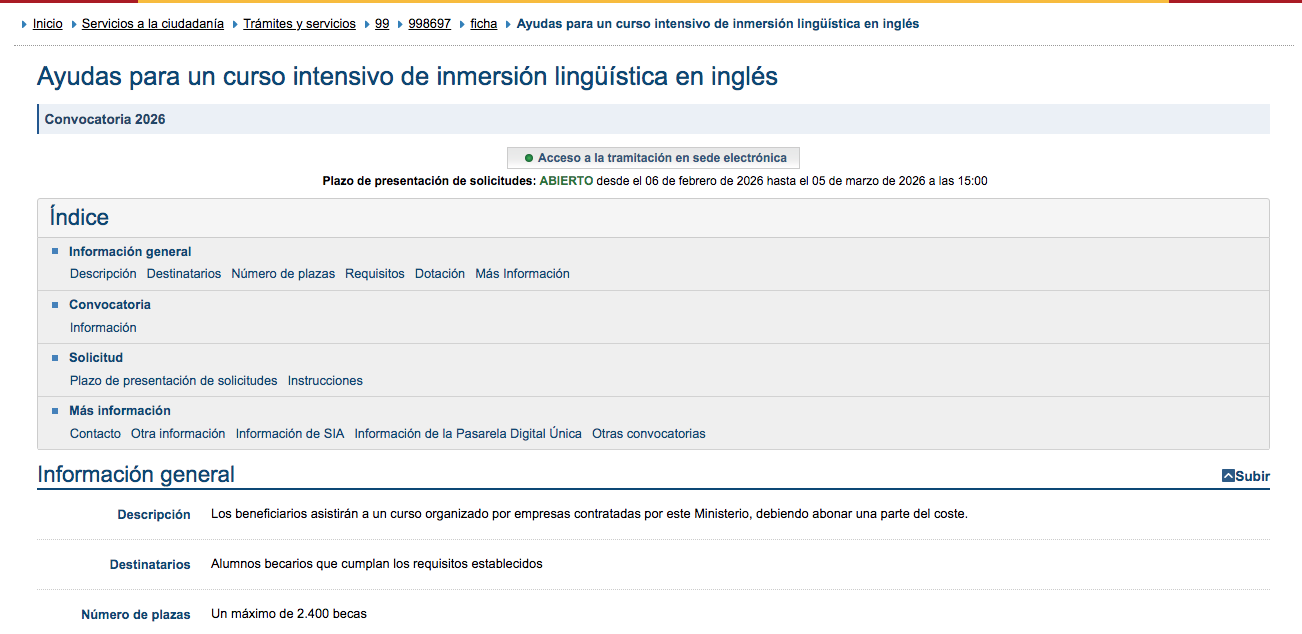This screenshot has height=634, width=1302.
Task: View Otras convocatorias
Action: (650, 433)
